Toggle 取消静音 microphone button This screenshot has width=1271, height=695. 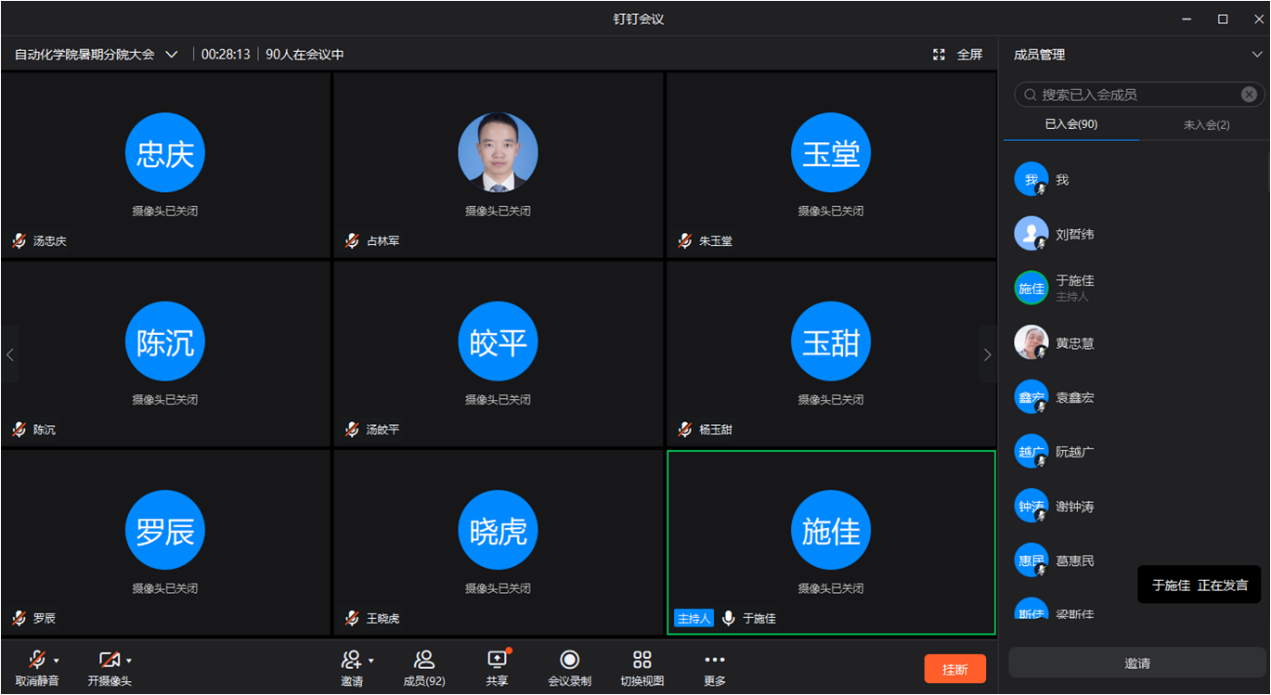(x=37, y=660)
